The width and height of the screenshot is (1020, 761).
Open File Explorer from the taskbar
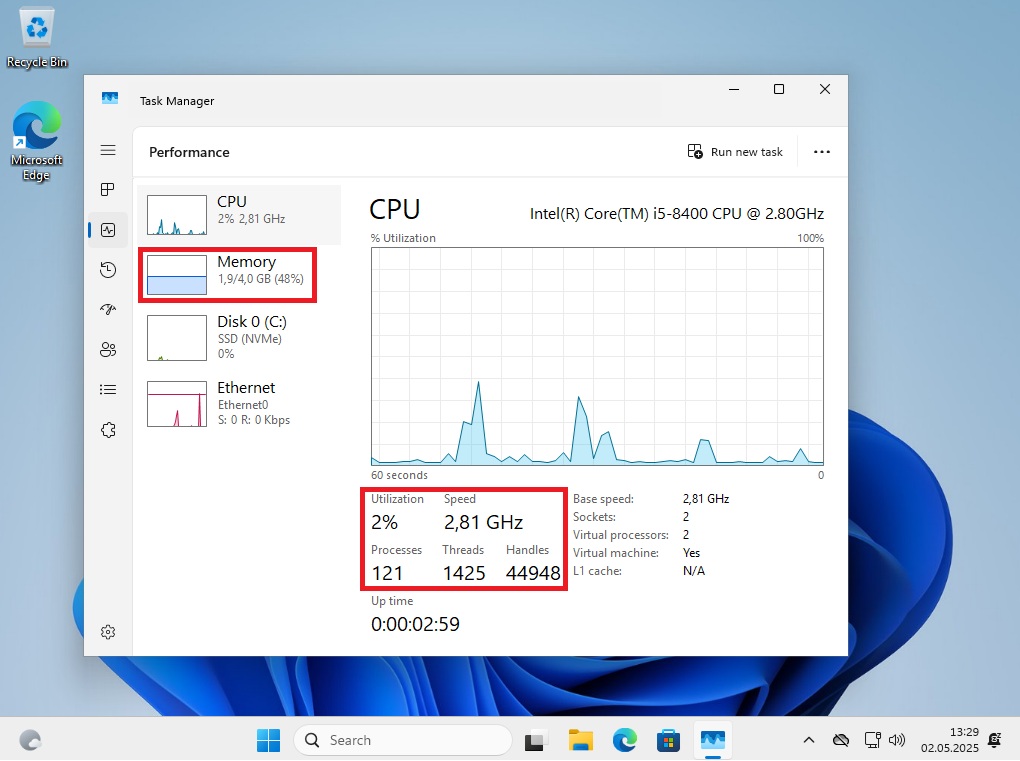pyautogui.click(x=580, y=740)
